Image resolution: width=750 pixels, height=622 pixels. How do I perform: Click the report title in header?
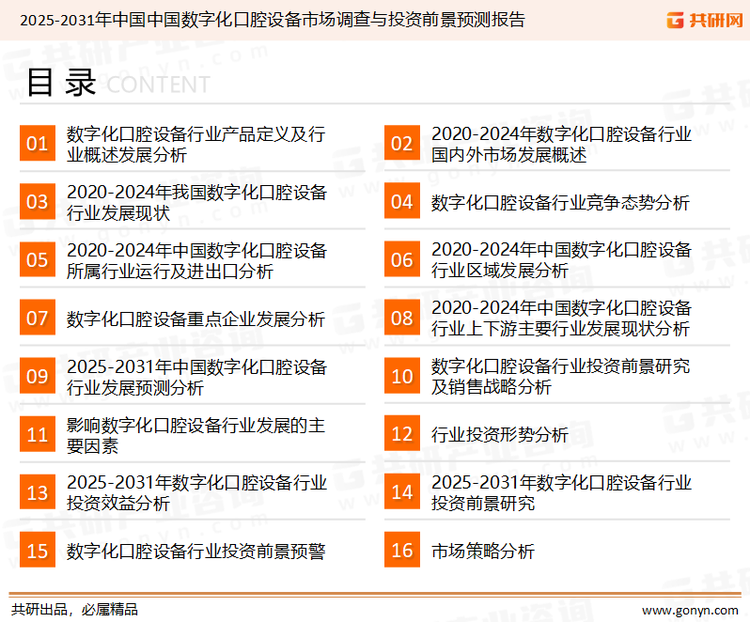coord(272,20)
